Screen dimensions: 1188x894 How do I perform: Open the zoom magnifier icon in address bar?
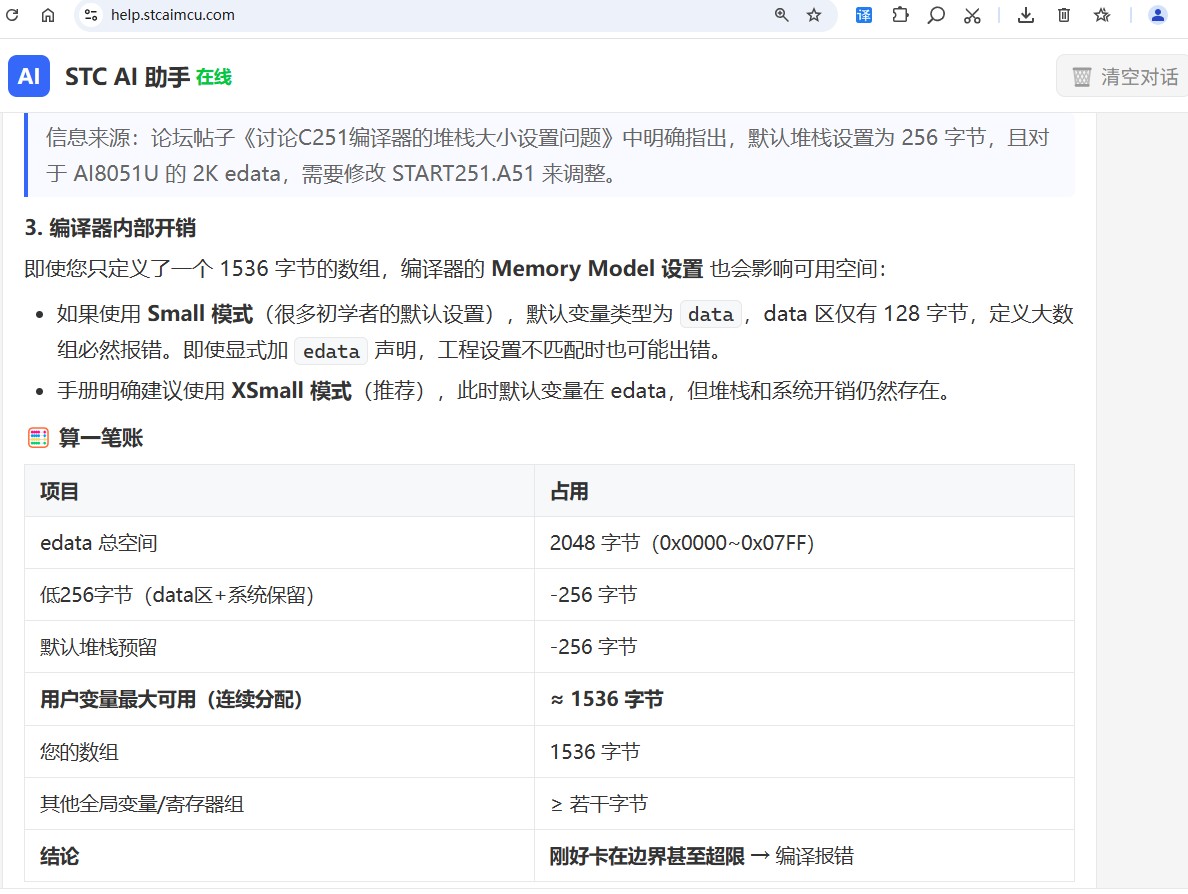[782, 15]
